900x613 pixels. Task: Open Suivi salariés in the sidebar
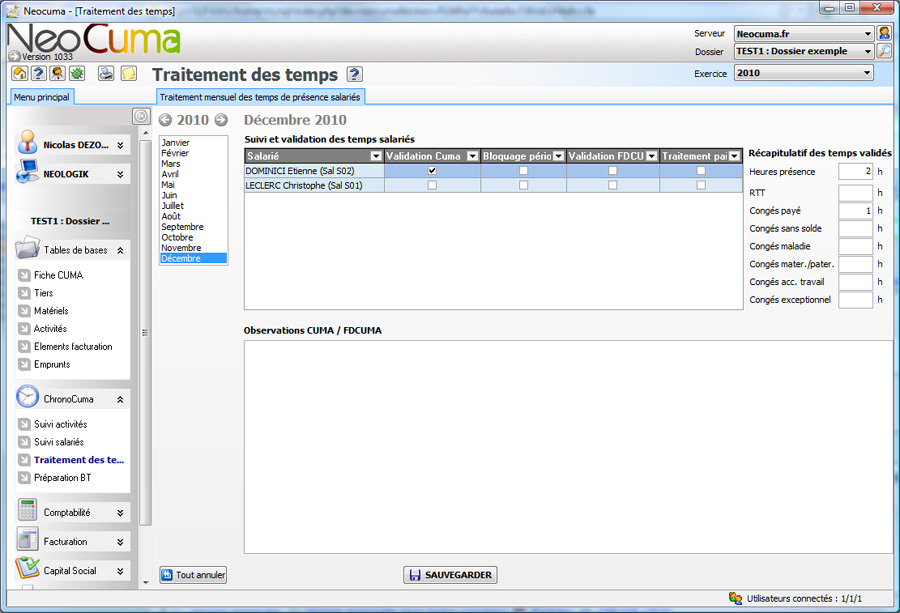59,442
